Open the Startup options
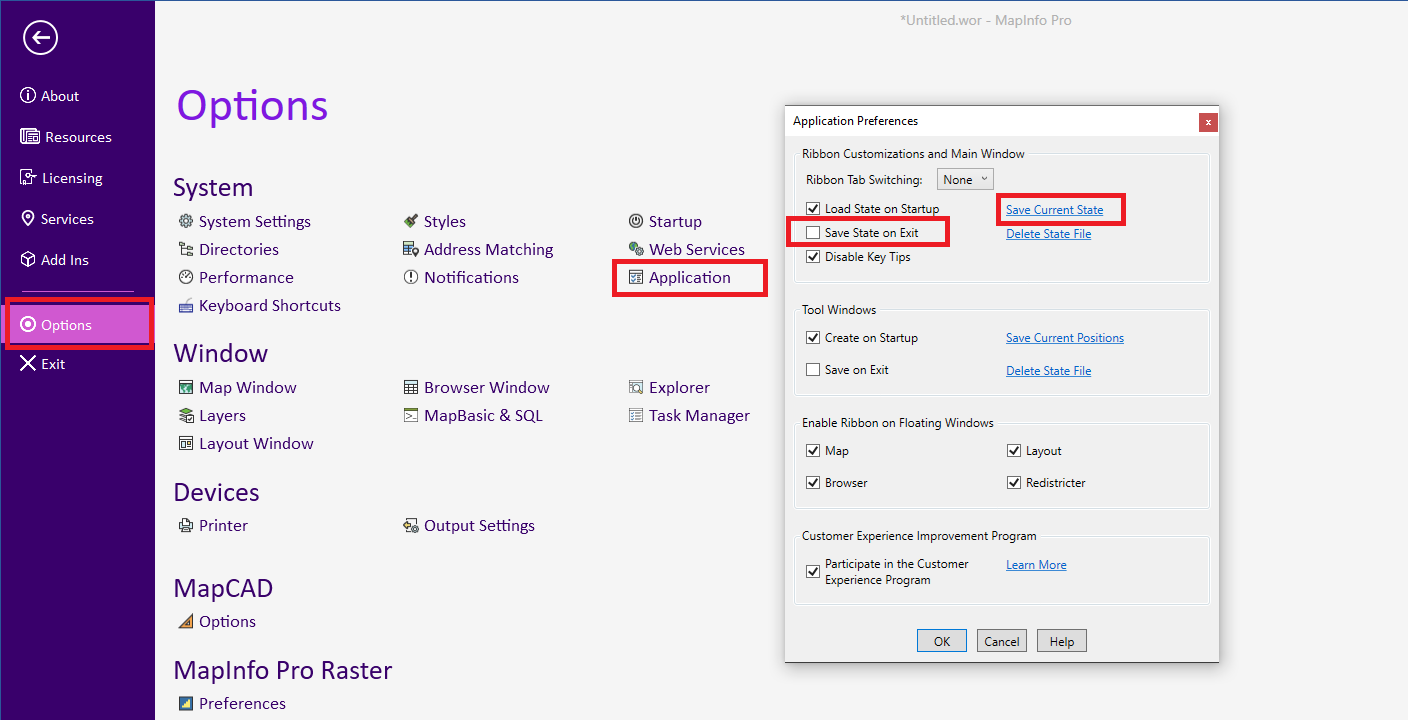The width and height of the screenshot is (1408, 720). pos(665,221)
